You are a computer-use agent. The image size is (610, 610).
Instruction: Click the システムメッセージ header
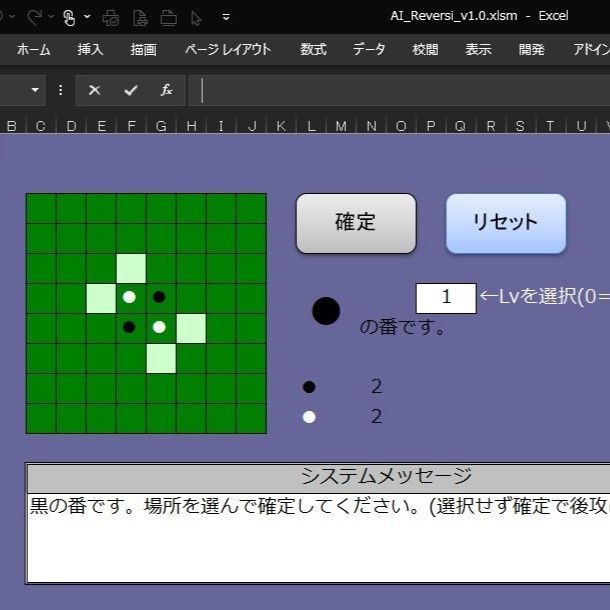point(386,477)
